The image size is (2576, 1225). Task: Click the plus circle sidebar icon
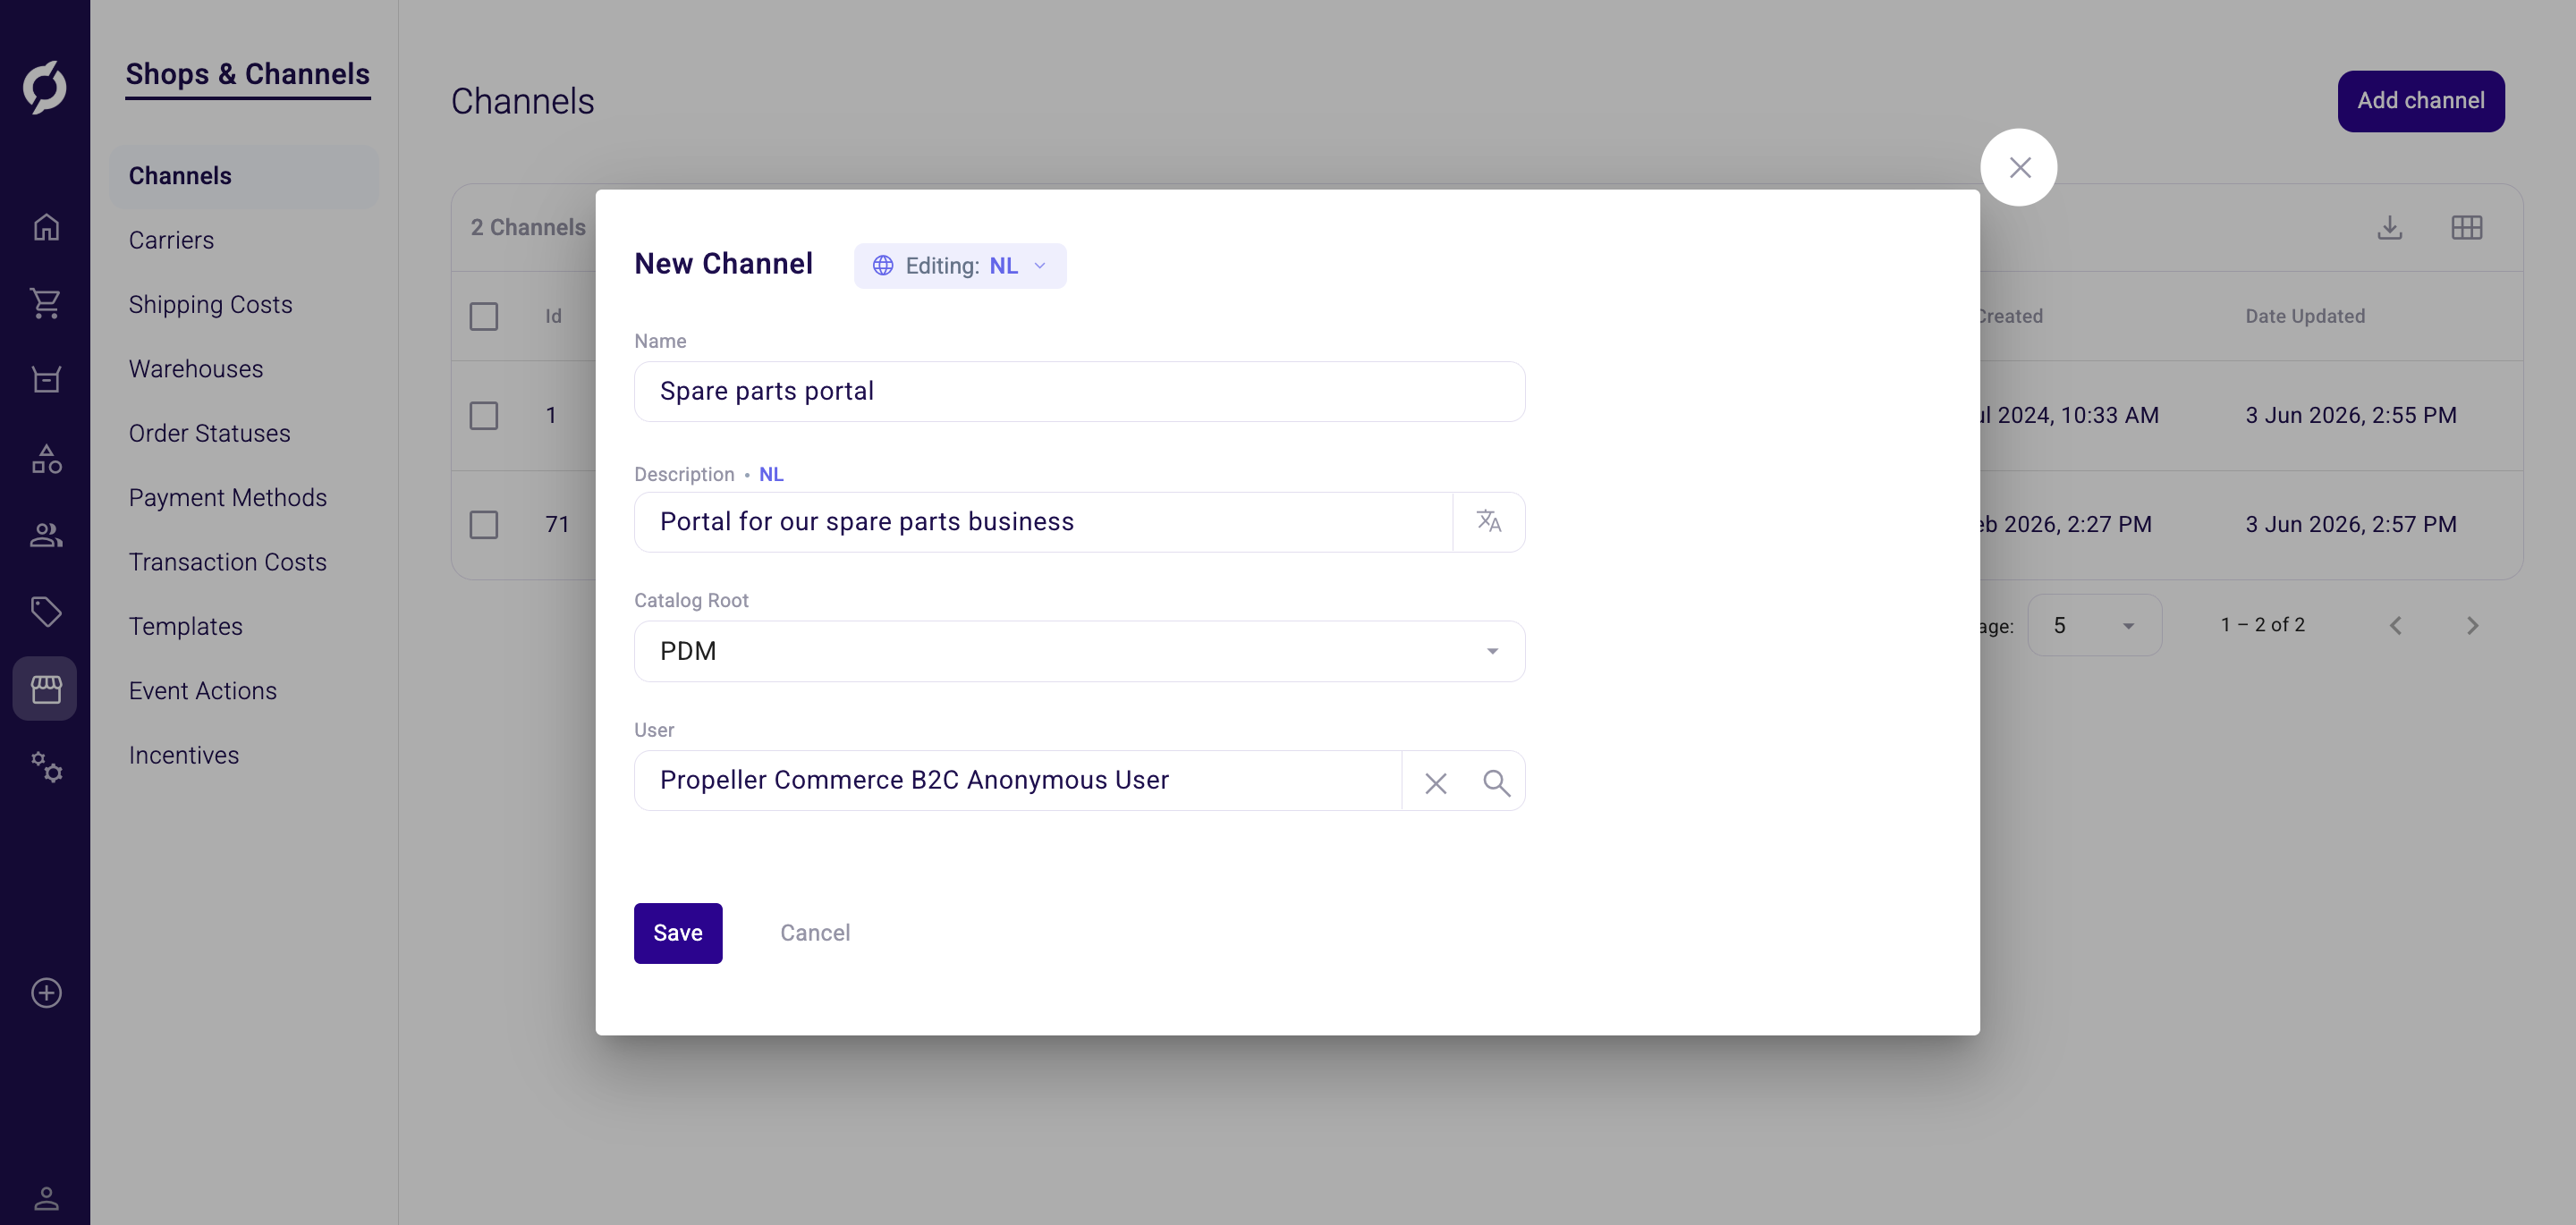point(46,993)
